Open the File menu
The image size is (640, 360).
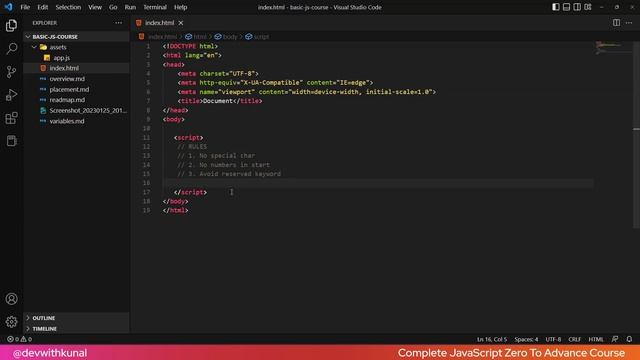point(25,7)
